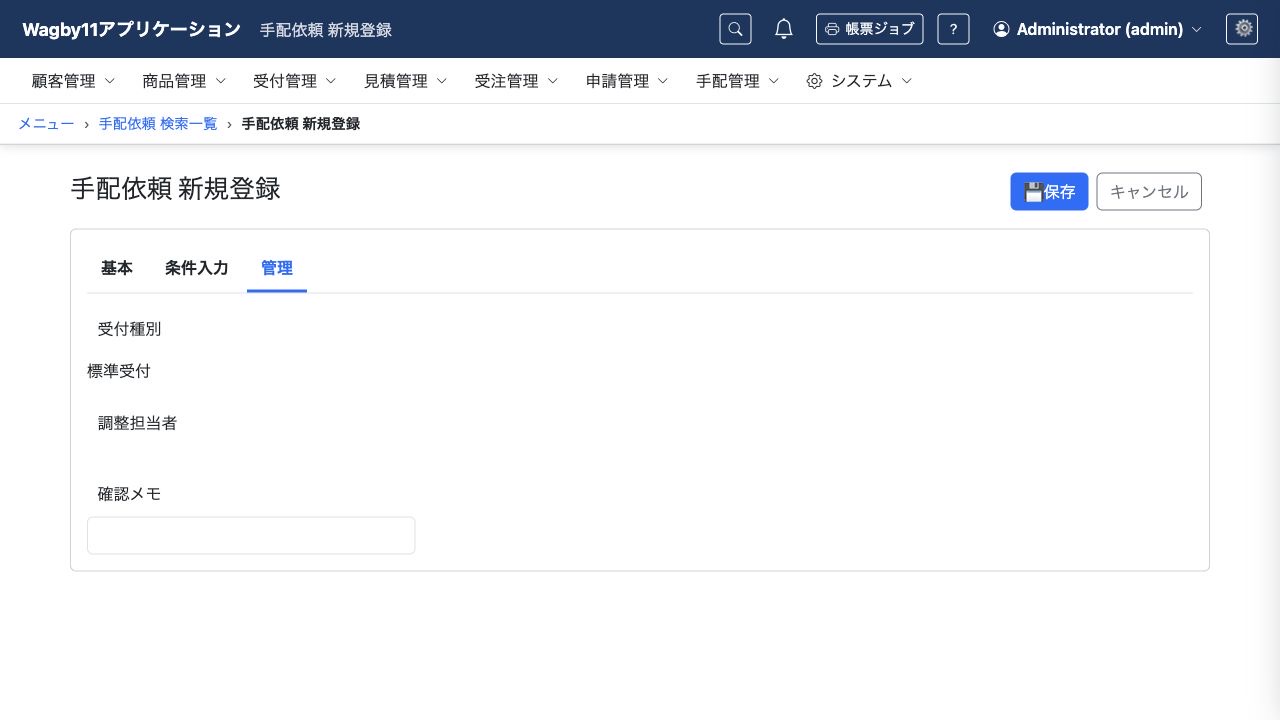The image size is (1280, 720).
Task: Expand the 顧客管理 menu
Action: pyautogui.click(x=73, y=81)
